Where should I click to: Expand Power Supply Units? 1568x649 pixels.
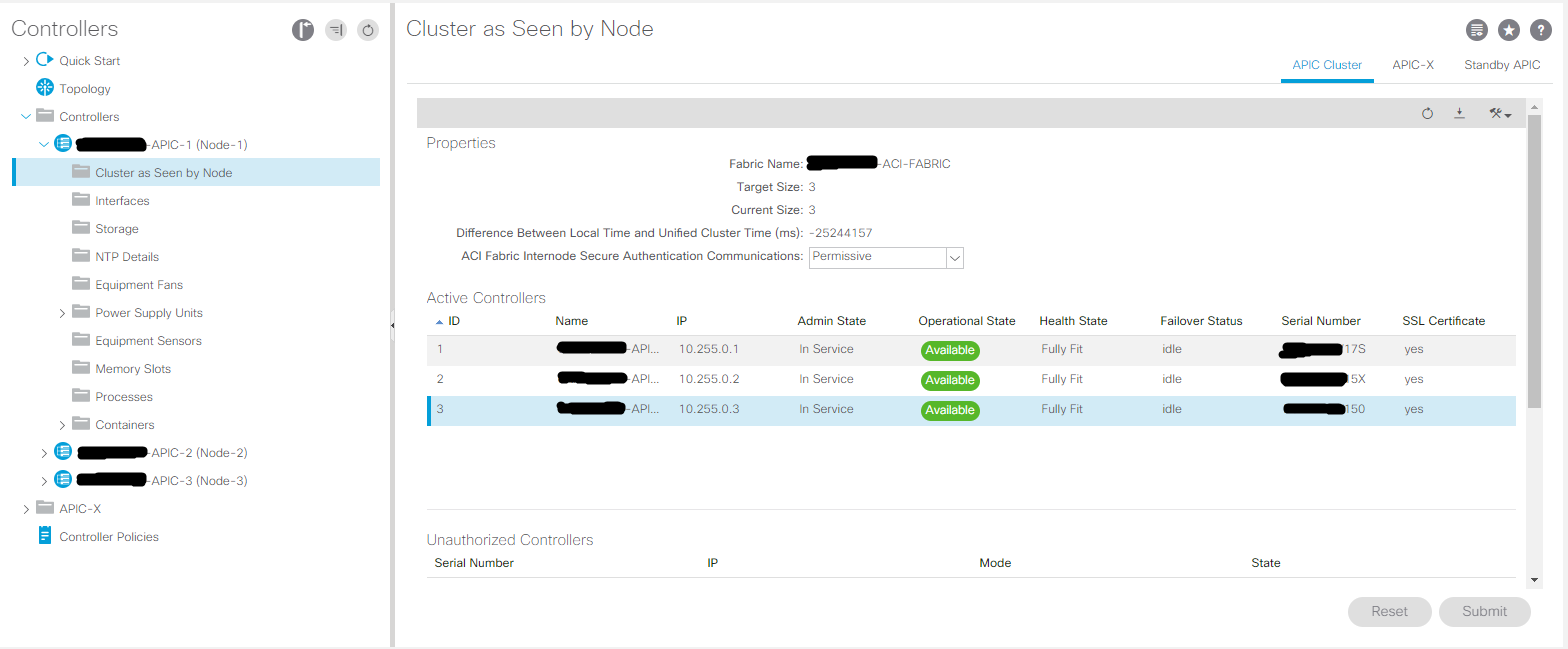[x=62, y=313]
